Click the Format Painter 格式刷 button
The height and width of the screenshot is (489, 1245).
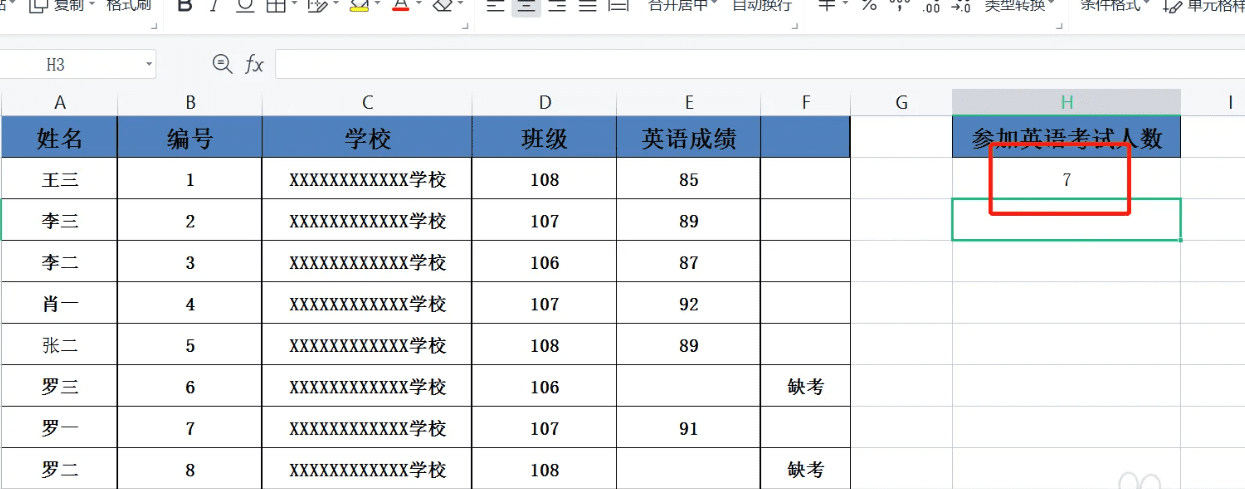coord(129,5)
